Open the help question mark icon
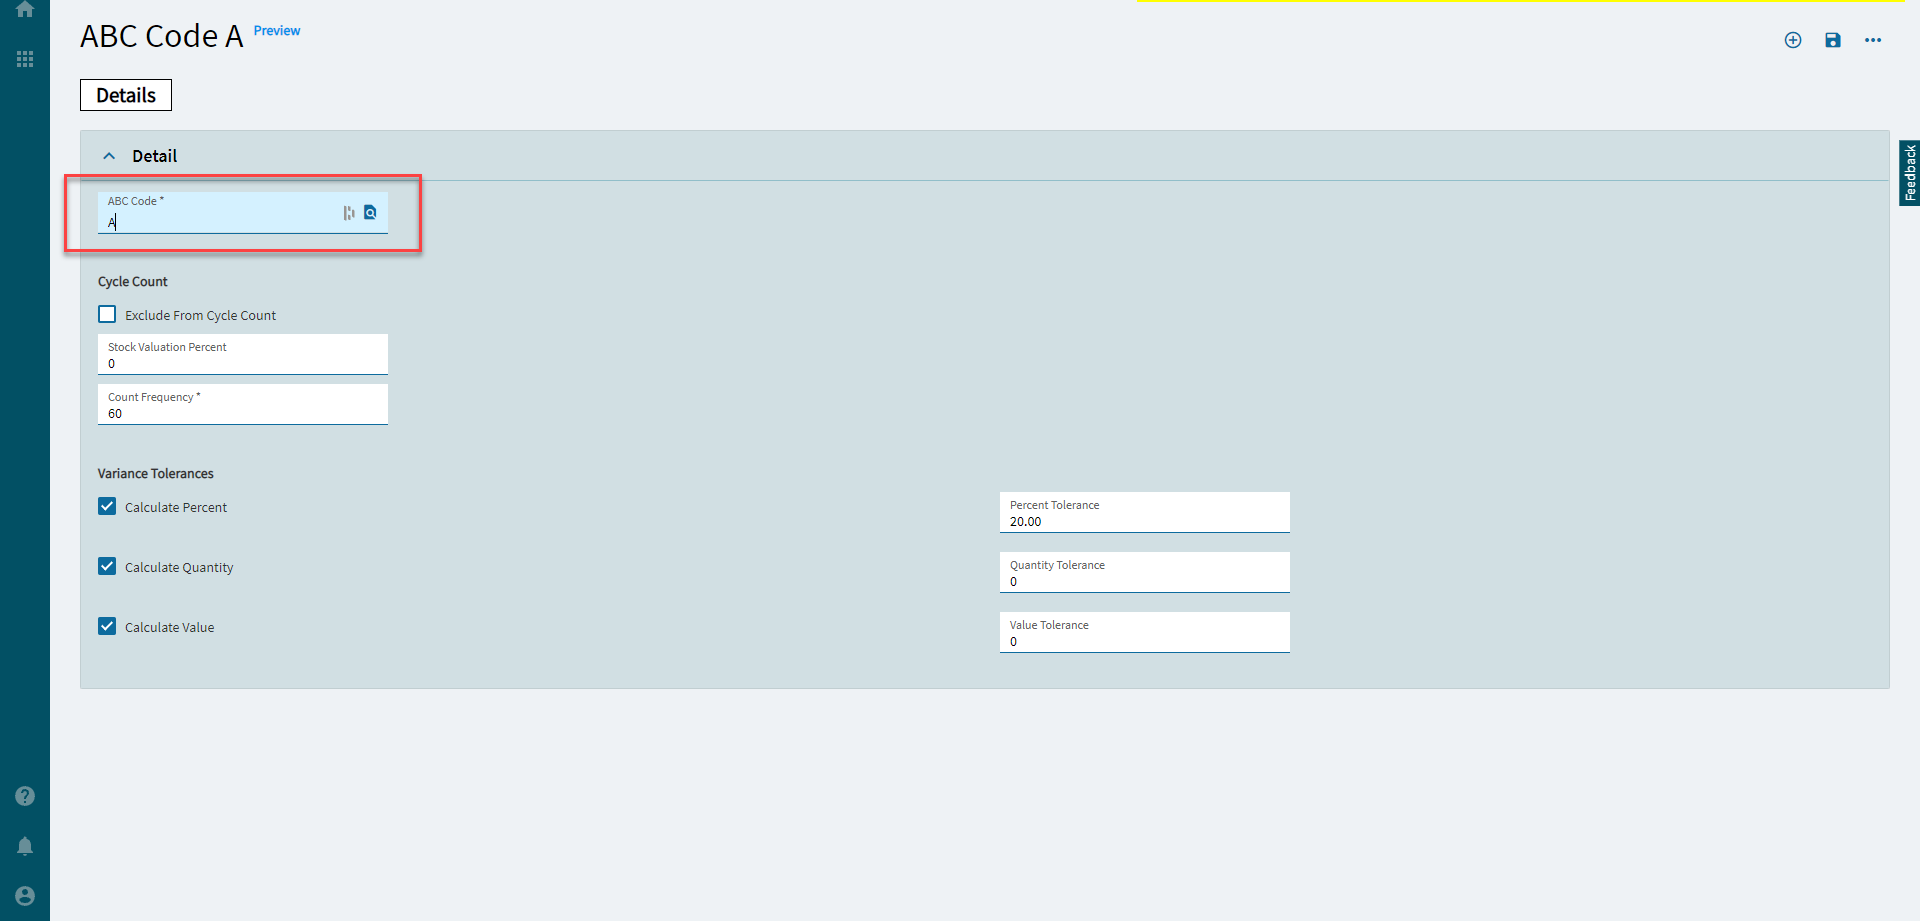This screenshot has width=1920, height=921. point(25,796)
